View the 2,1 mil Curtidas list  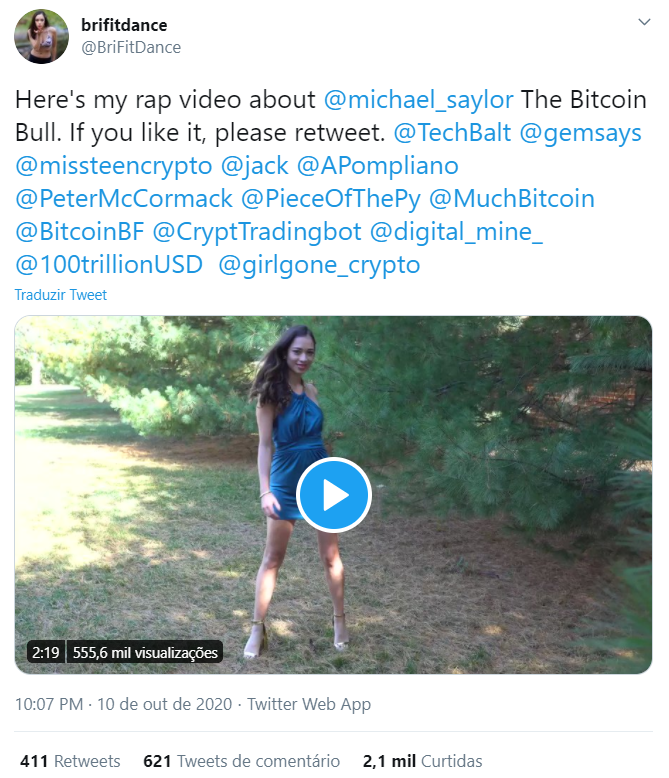coord(422,761)
